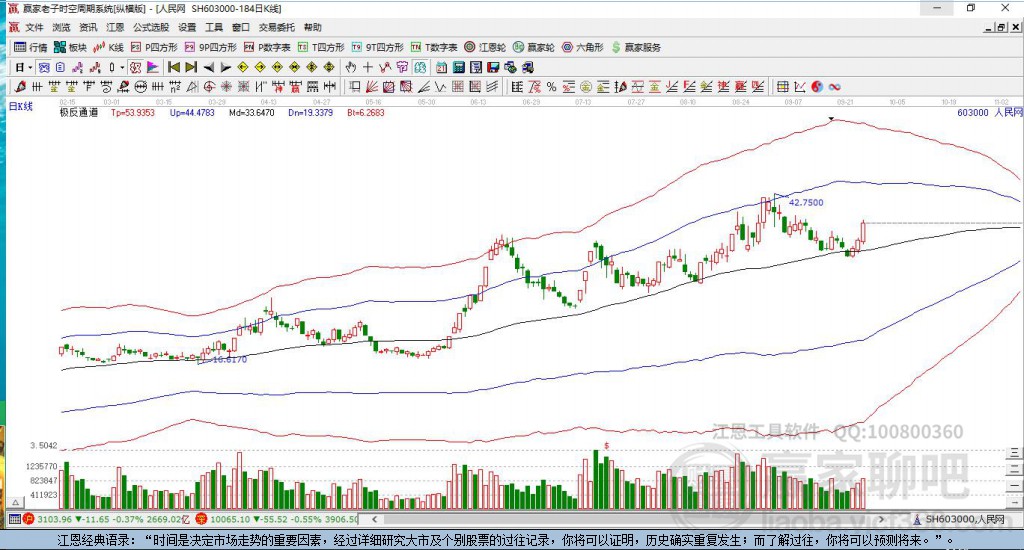Open the 行情 quotes view
Screen dimensions: 1024x550
(x=30, y=47)
